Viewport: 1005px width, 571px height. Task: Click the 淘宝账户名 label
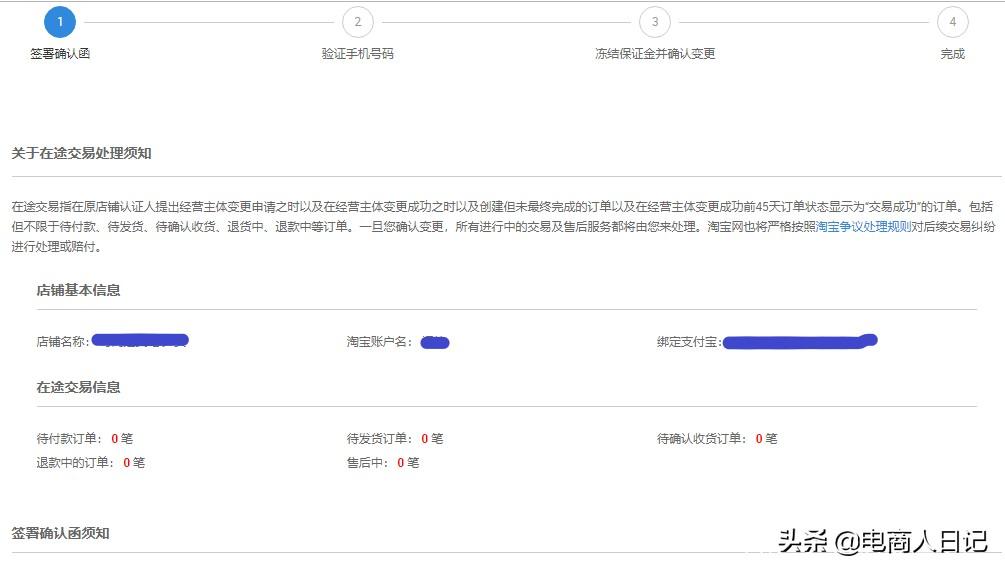[379, 342]
